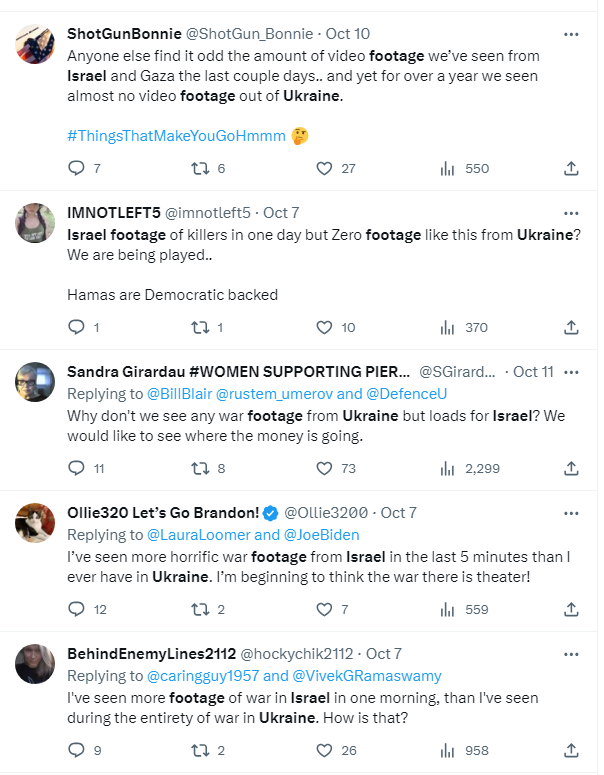Open the #ThingsThatMakeYouGoHmmm hashtag

tap(176, 135)
